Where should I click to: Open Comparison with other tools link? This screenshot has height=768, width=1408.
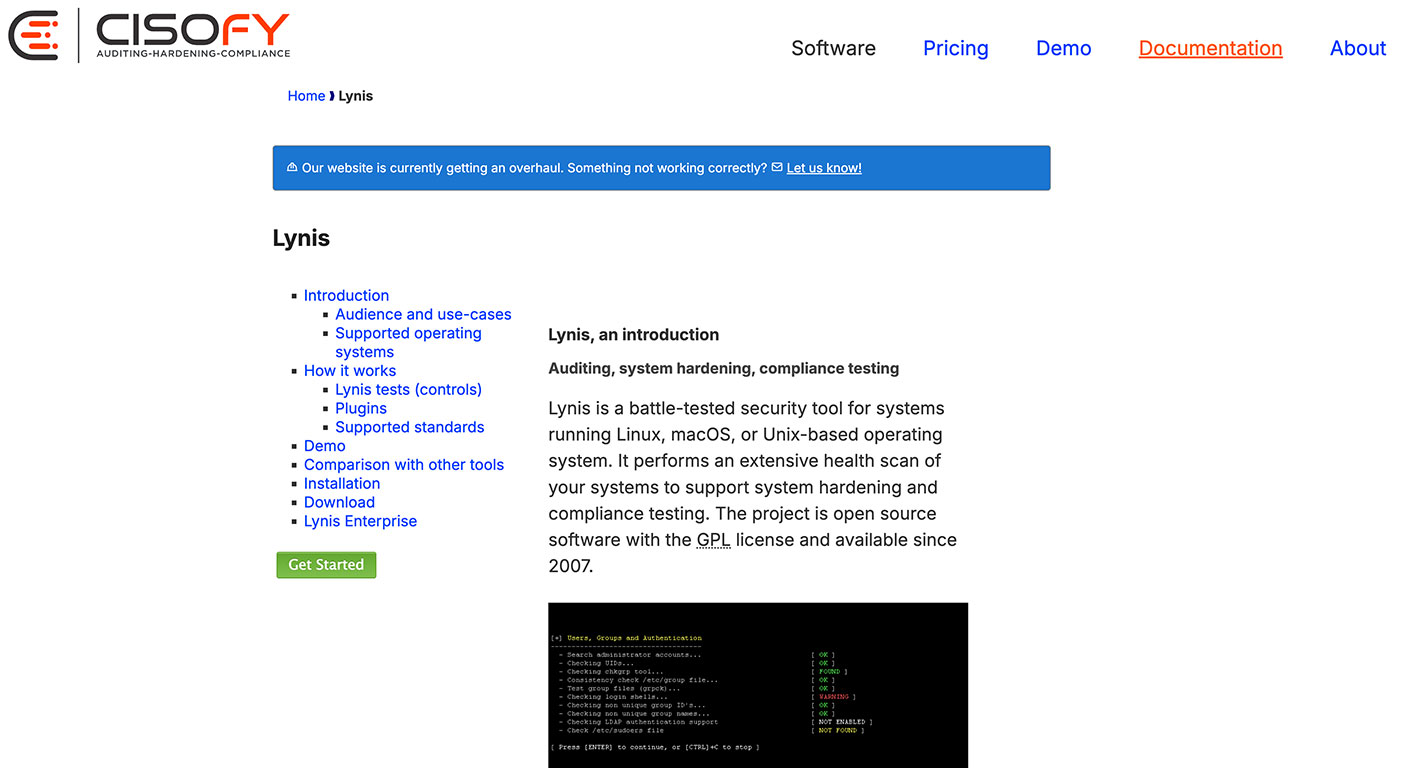click(403, 464)
